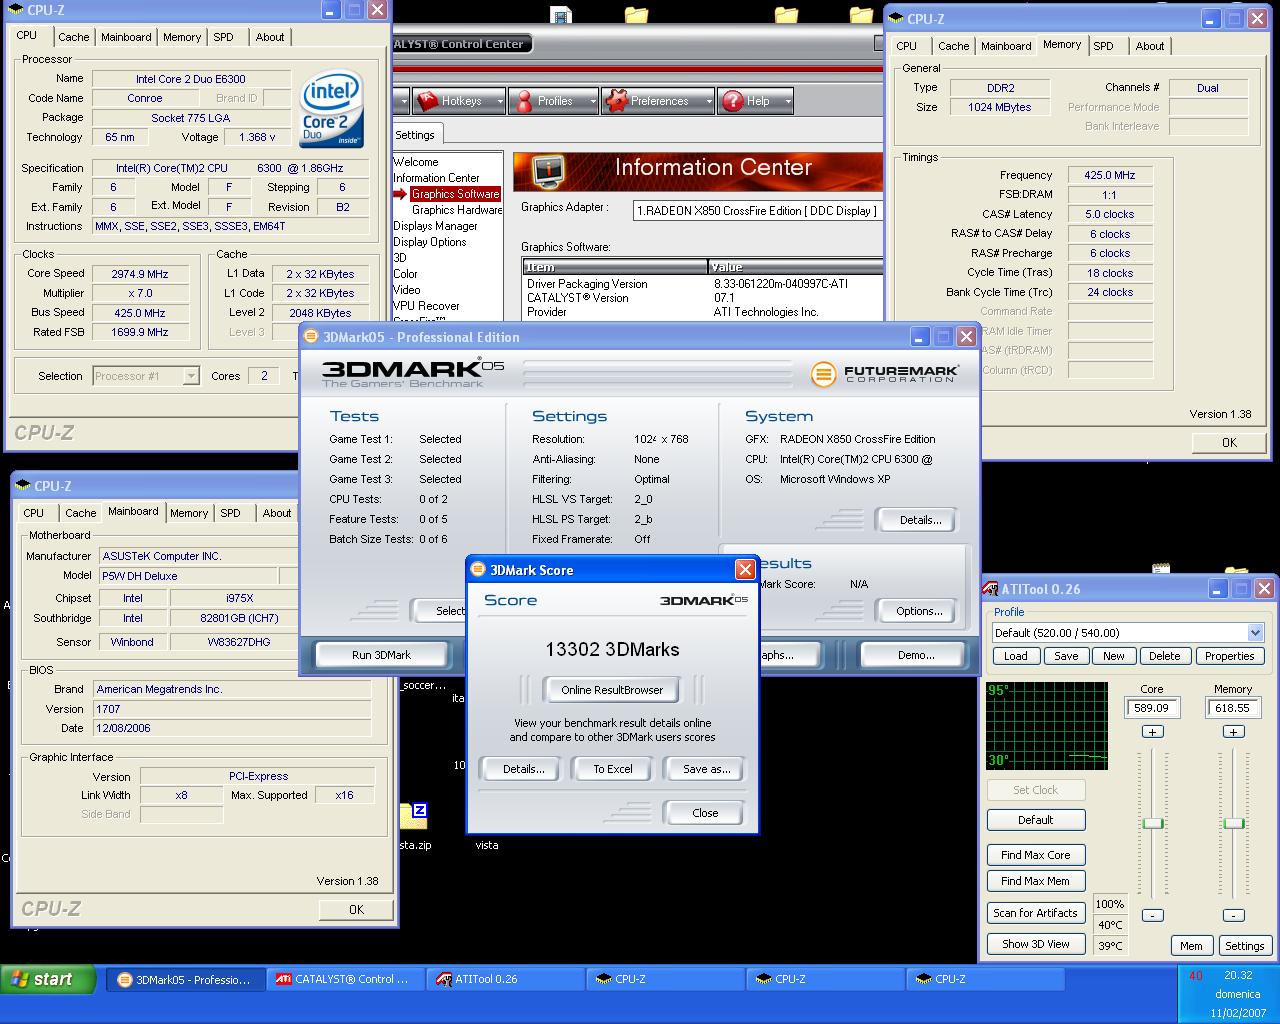
Task: Click the Demo... button in 3DMark05
Action: pos(916,655)
